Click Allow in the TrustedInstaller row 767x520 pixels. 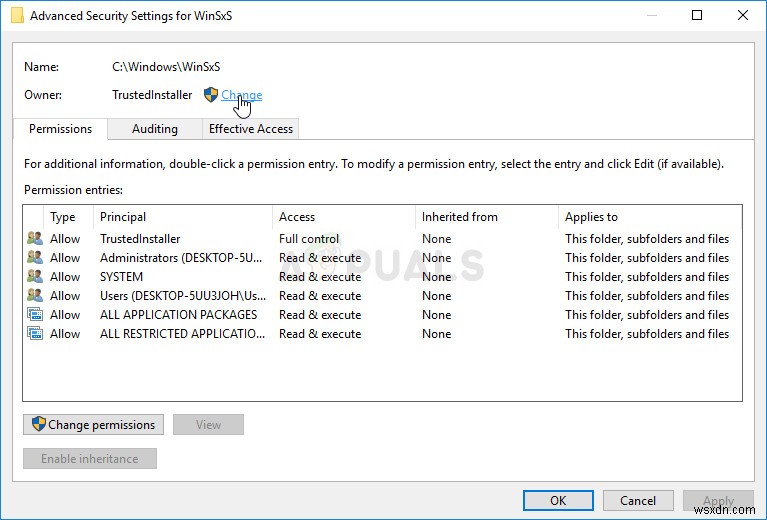tap(65, 239)
